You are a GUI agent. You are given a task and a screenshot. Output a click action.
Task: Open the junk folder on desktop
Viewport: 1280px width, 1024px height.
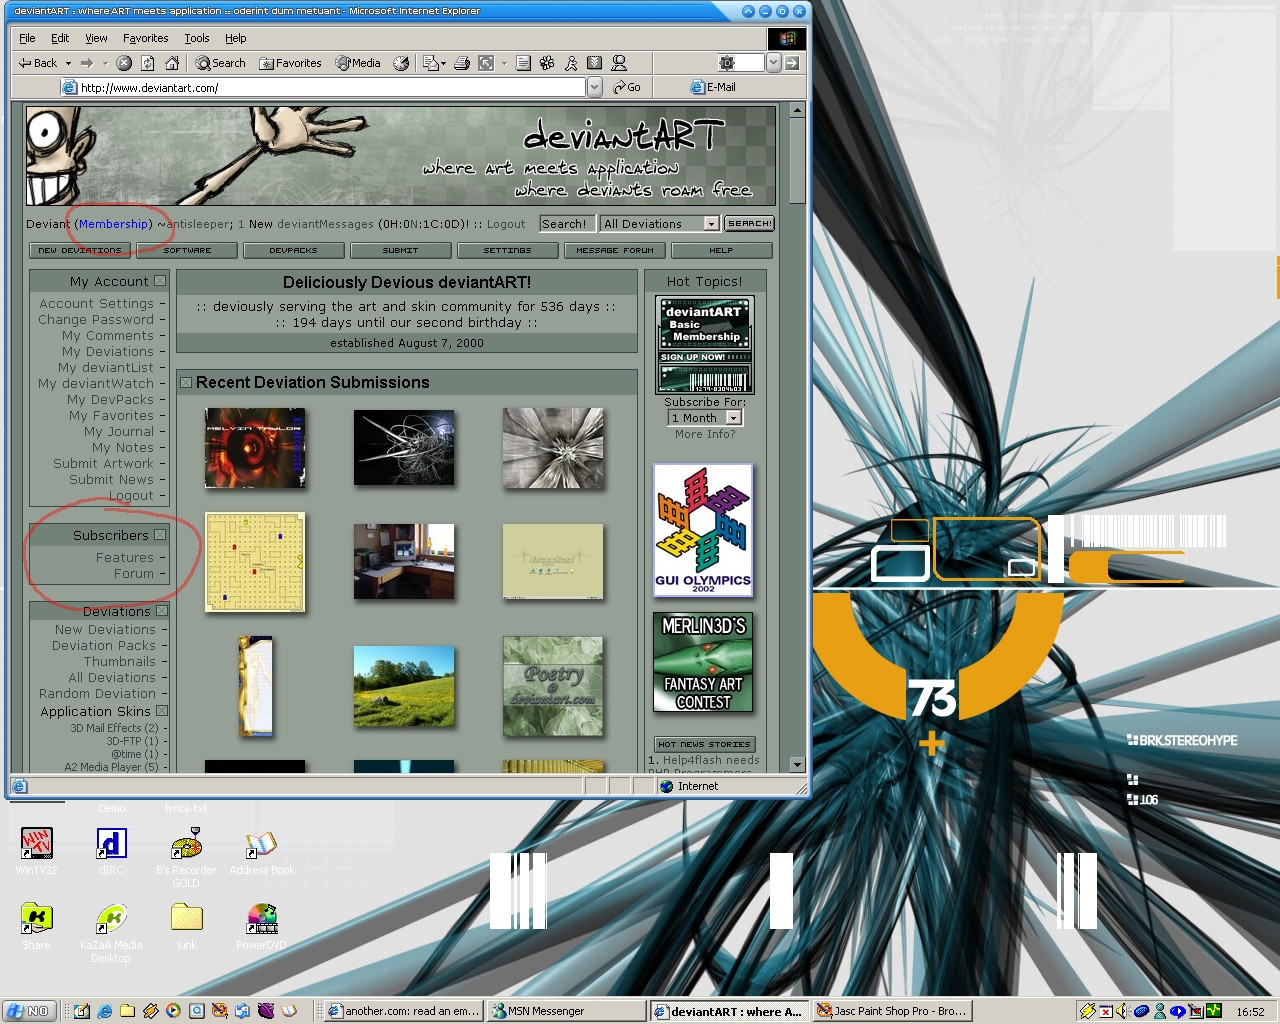(x=186, y=926)
